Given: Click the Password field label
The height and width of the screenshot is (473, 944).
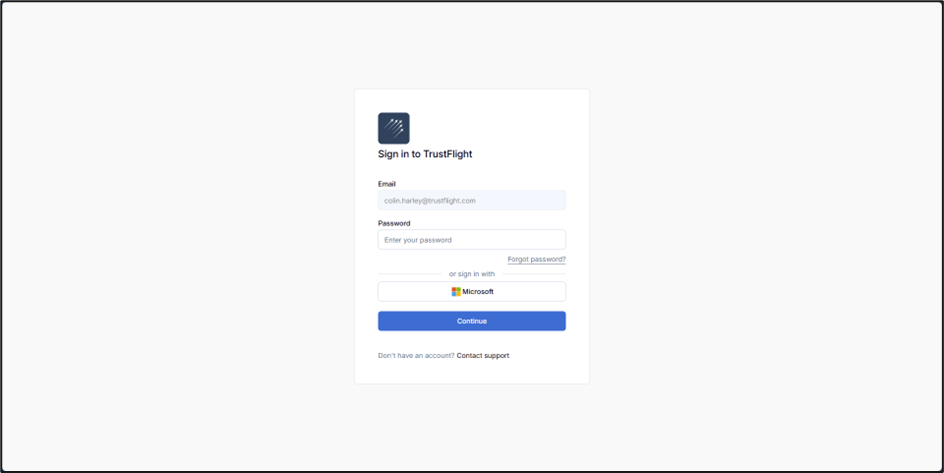Looking at the screenshot, I should [394, 223].
